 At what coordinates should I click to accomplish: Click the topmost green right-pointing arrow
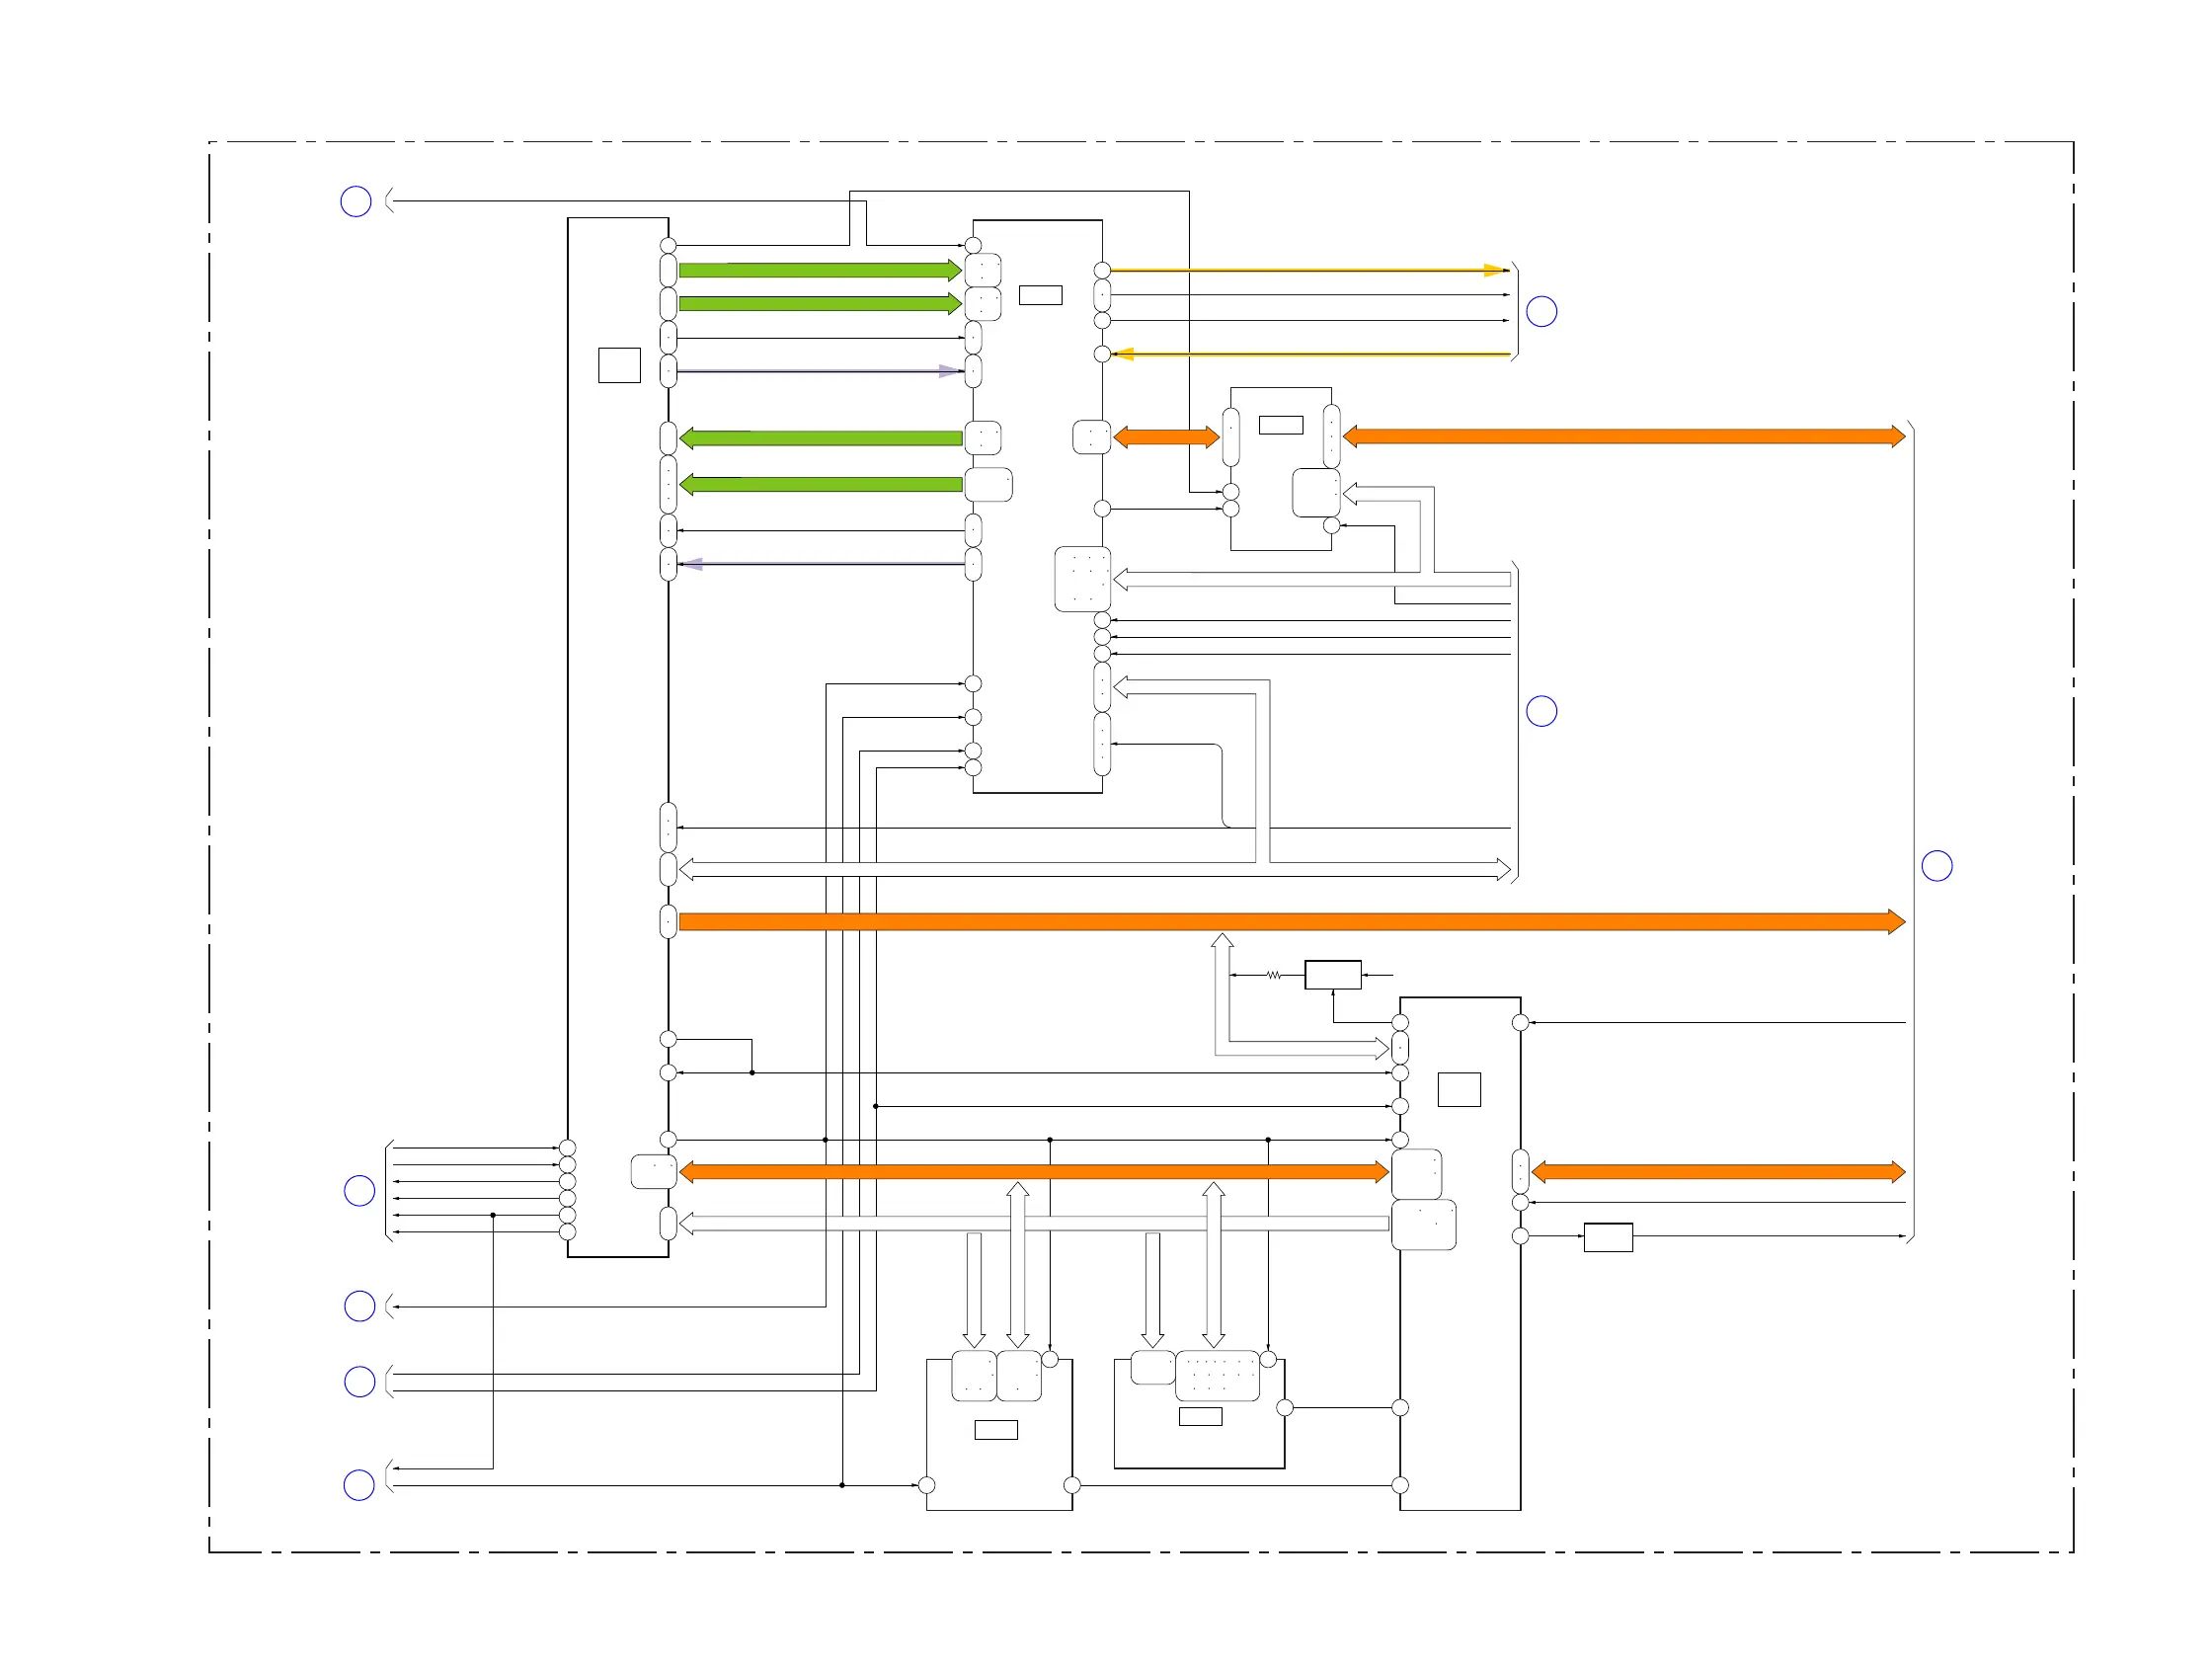coord(820,270)
